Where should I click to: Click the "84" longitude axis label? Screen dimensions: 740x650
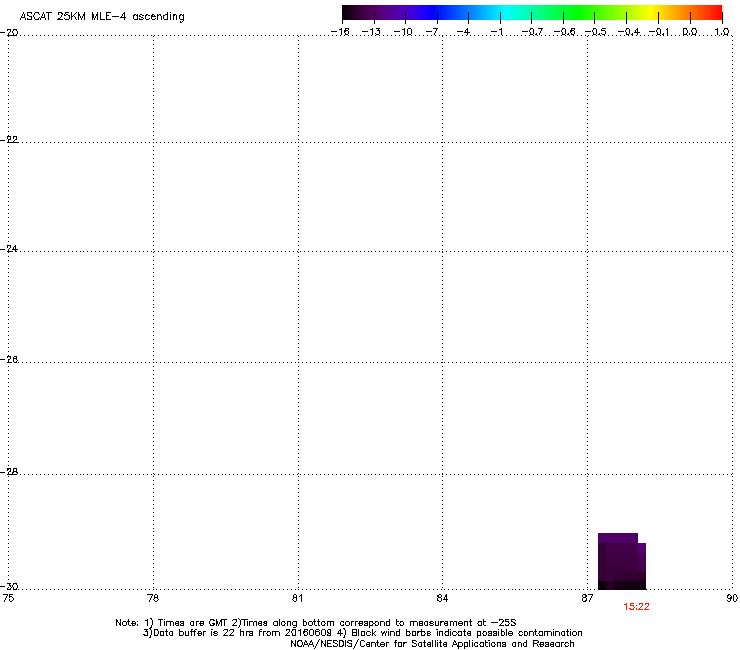pos(442,598)
